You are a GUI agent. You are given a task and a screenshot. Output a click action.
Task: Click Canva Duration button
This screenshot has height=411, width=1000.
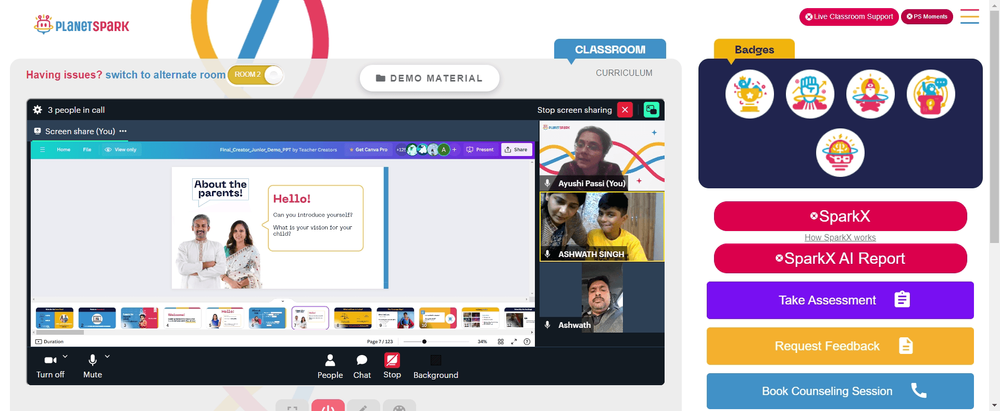49,341
